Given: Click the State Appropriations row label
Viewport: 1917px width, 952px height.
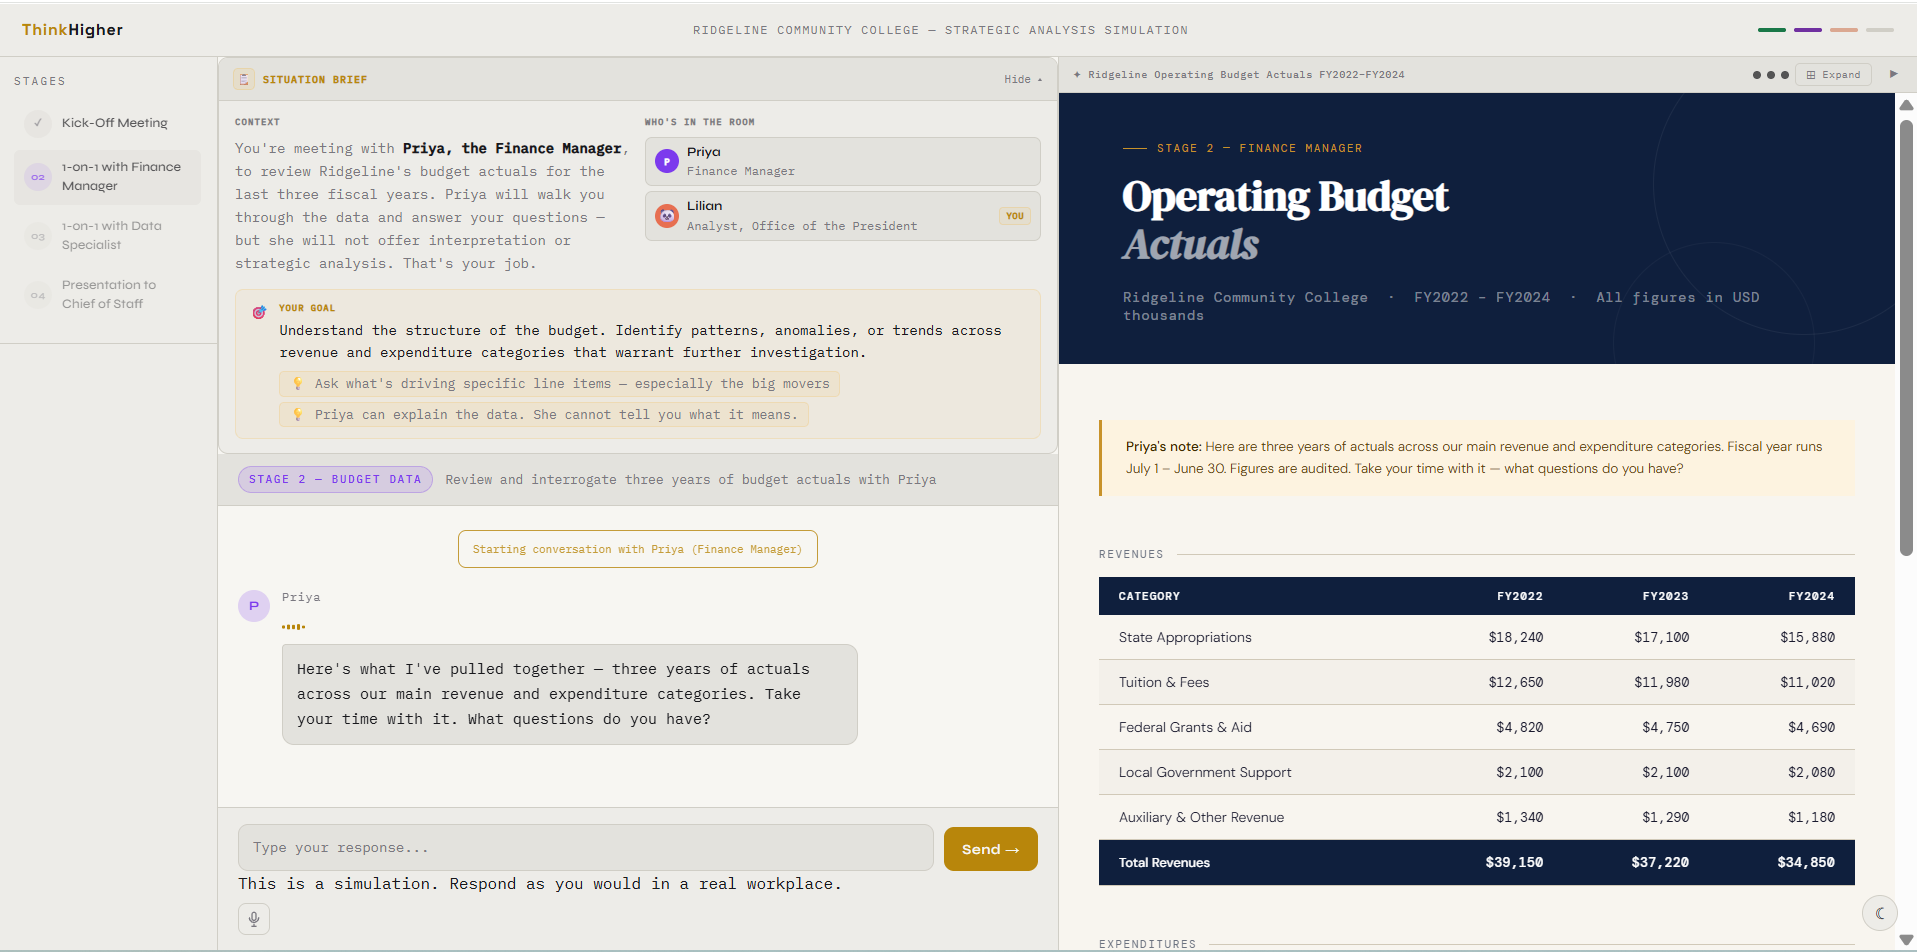Looking at the screenshot, I should (x=1185, y=637).
